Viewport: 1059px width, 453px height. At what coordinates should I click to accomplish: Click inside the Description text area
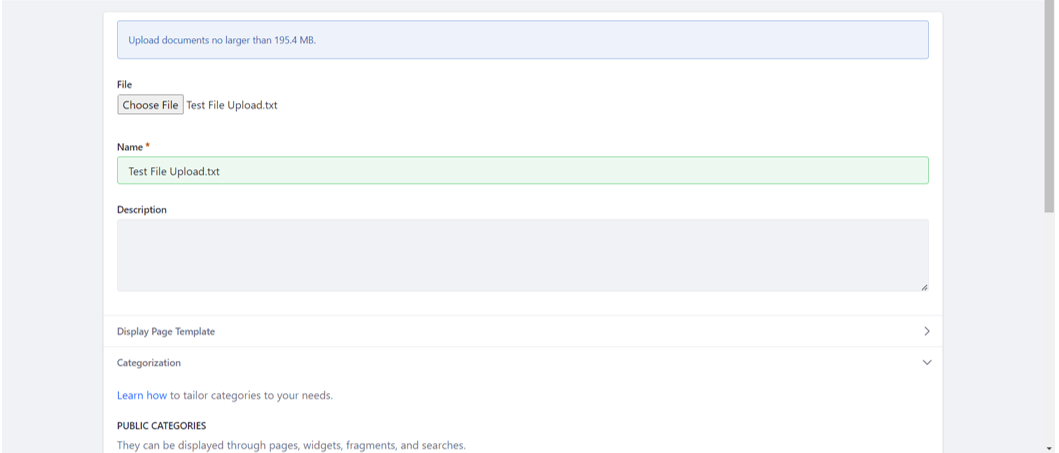click(523, 255)
